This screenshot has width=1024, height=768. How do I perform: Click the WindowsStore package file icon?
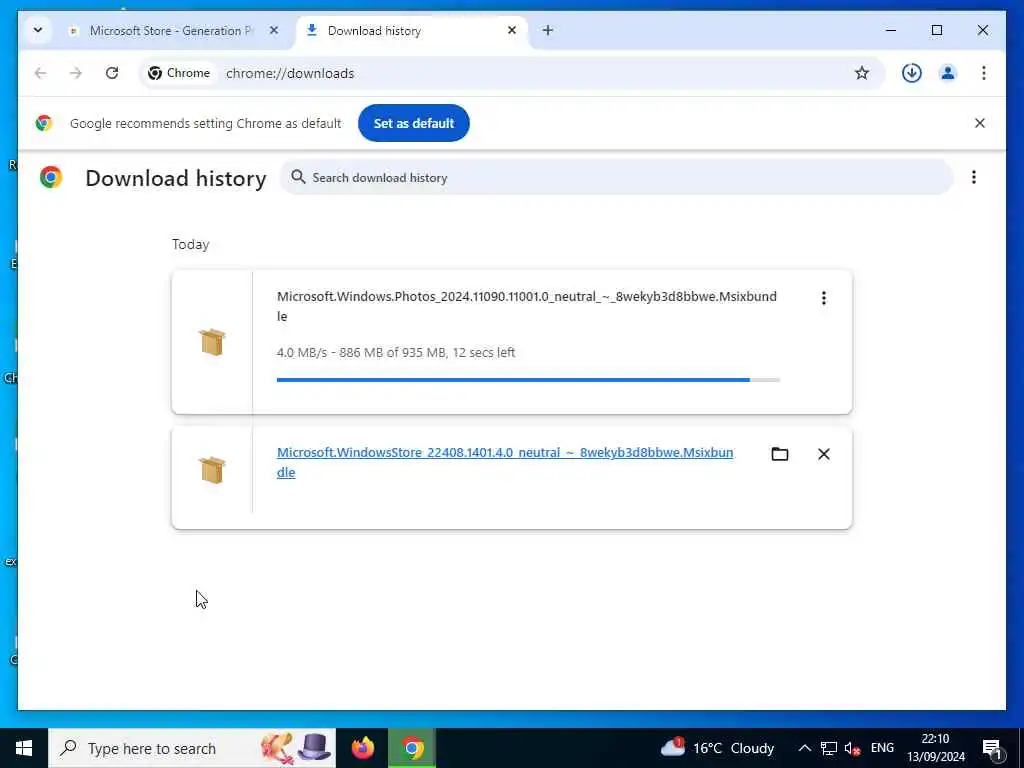click(x=212, y=470)
